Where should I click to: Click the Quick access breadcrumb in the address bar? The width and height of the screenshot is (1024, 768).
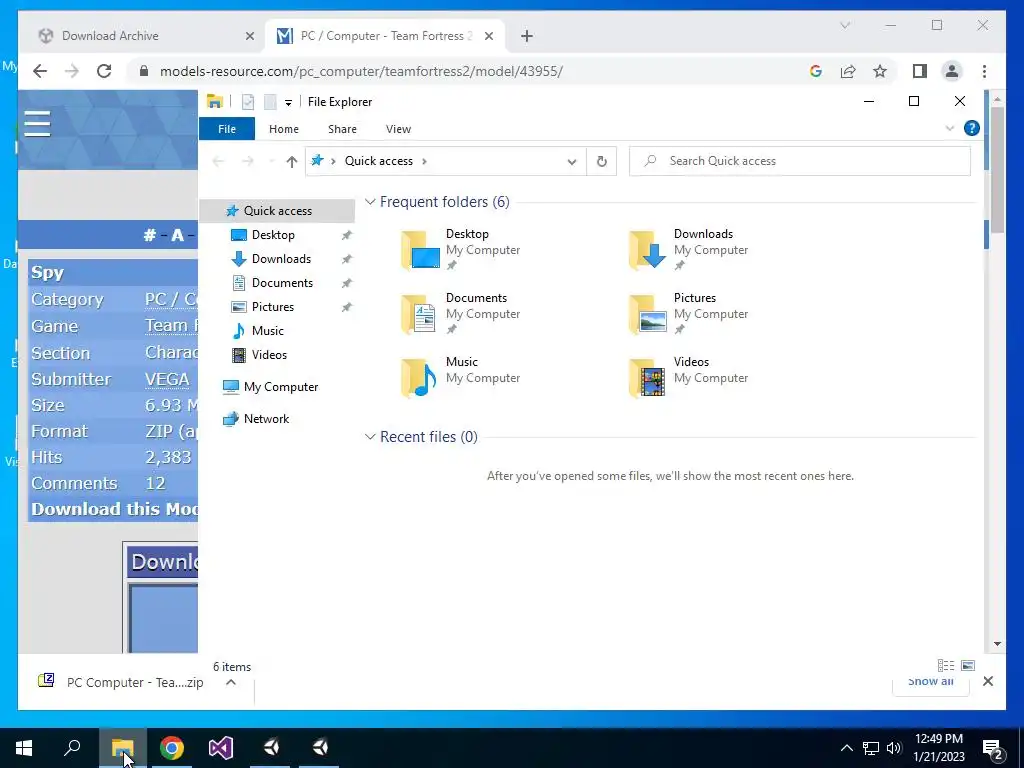point(379,161)
